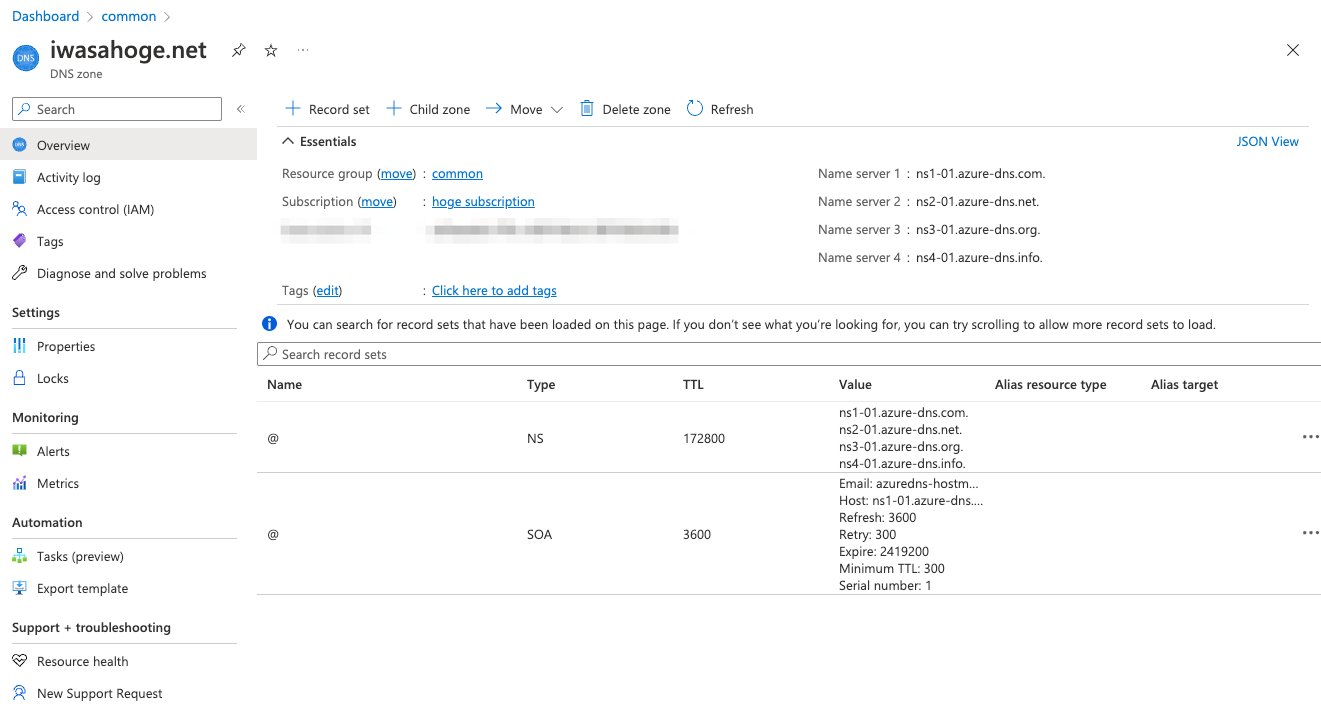Open Export template in the sidebar
The height and width of the screenshot is (721, 1321).
(81, 588)
